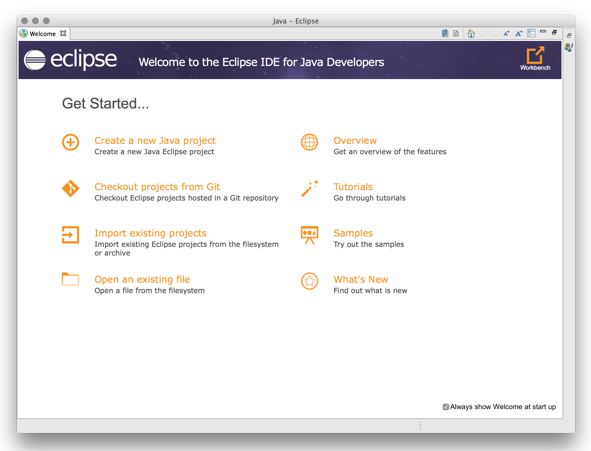
Task: Click 'Welcome to the Eclipse IDE for Java Developers'
Action: pyautogui.click(x=261, y=62)
